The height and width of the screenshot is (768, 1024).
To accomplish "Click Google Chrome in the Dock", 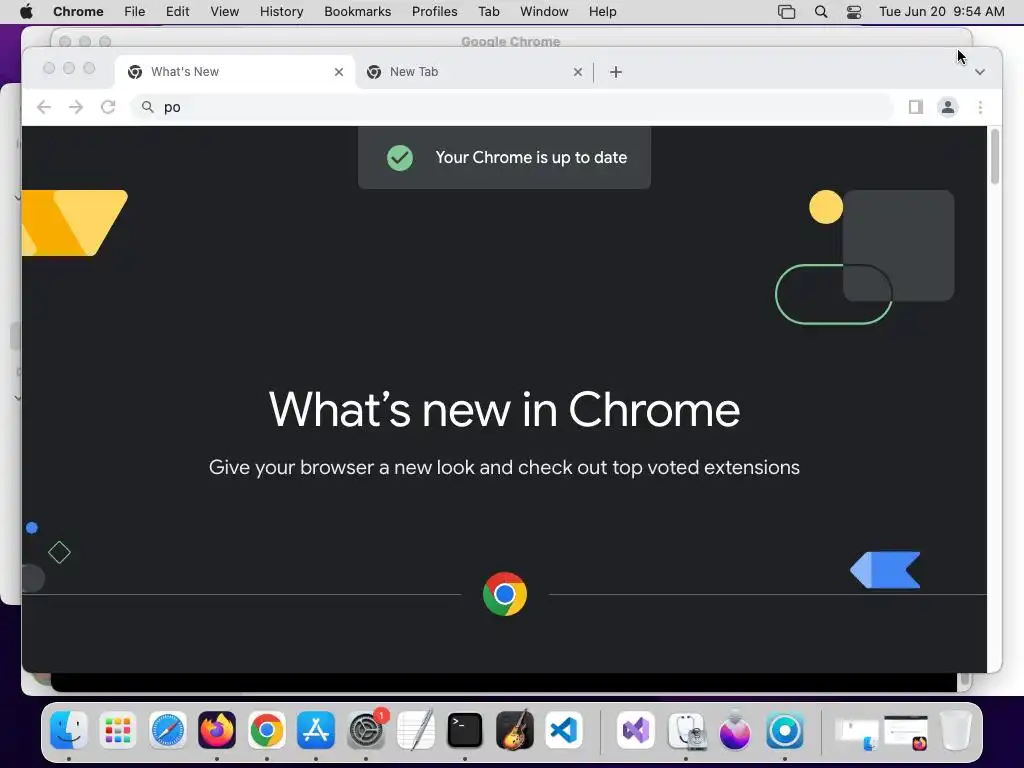I will [266, 730].
